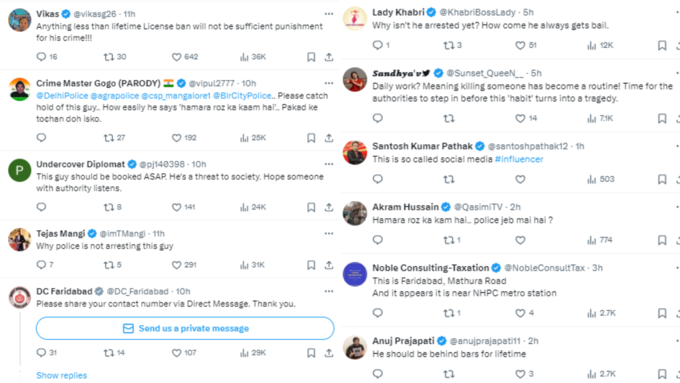
Task: Share DC Faridabad's tweet
Action: pyautogui.click(x=329, y=353)
